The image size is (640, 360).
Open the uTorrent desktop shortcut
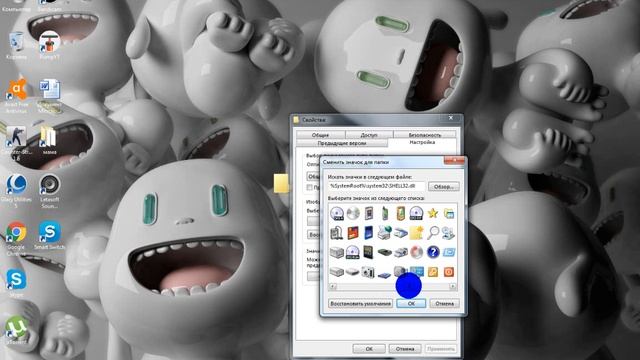click(16, 330)
